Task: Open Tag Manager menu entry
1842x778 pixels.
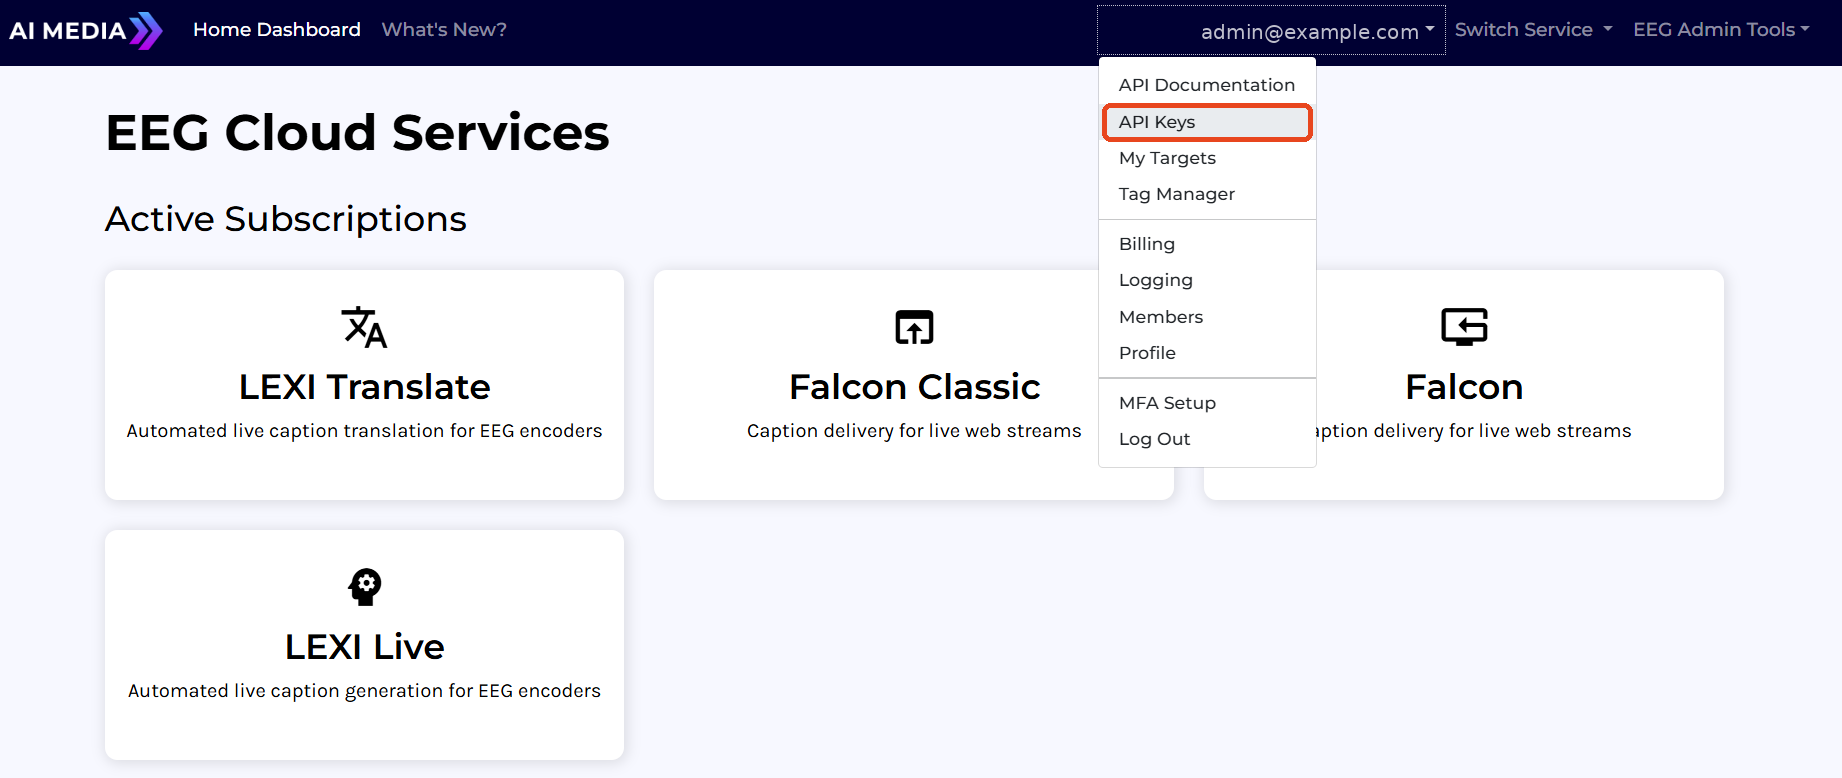Action: 1207,194
